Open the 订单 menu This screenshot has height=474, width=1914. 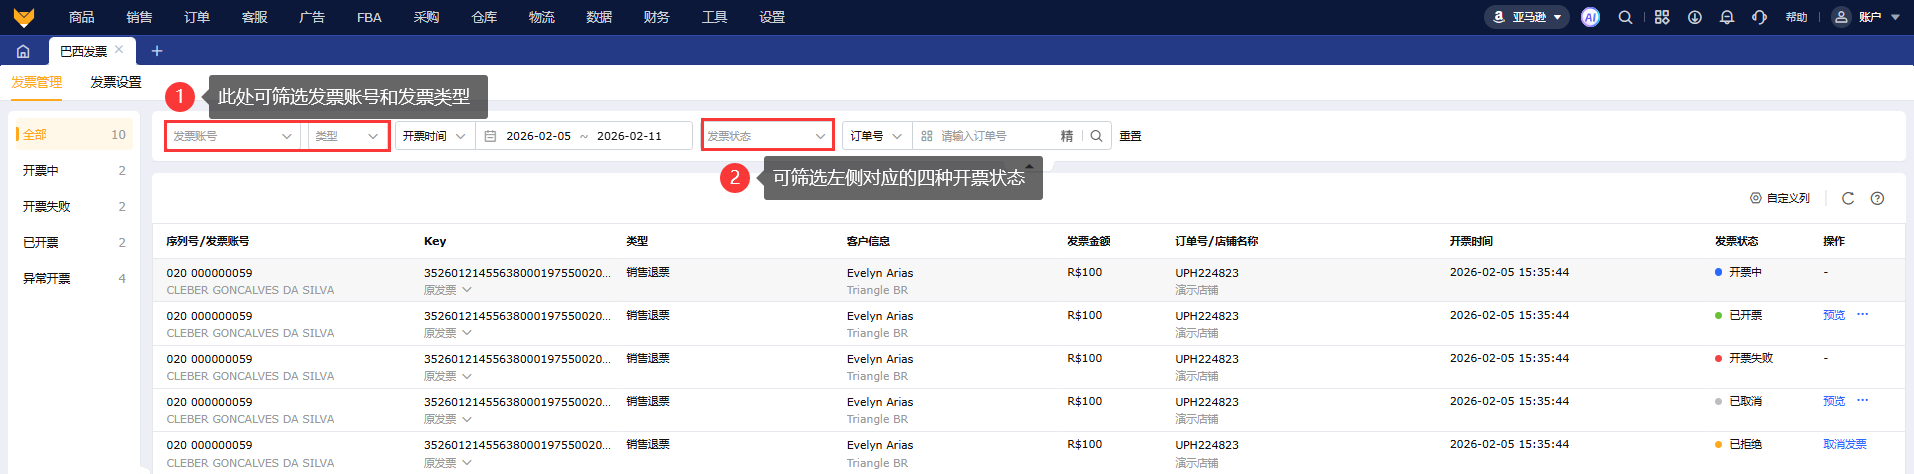click(x=197, y=17)
